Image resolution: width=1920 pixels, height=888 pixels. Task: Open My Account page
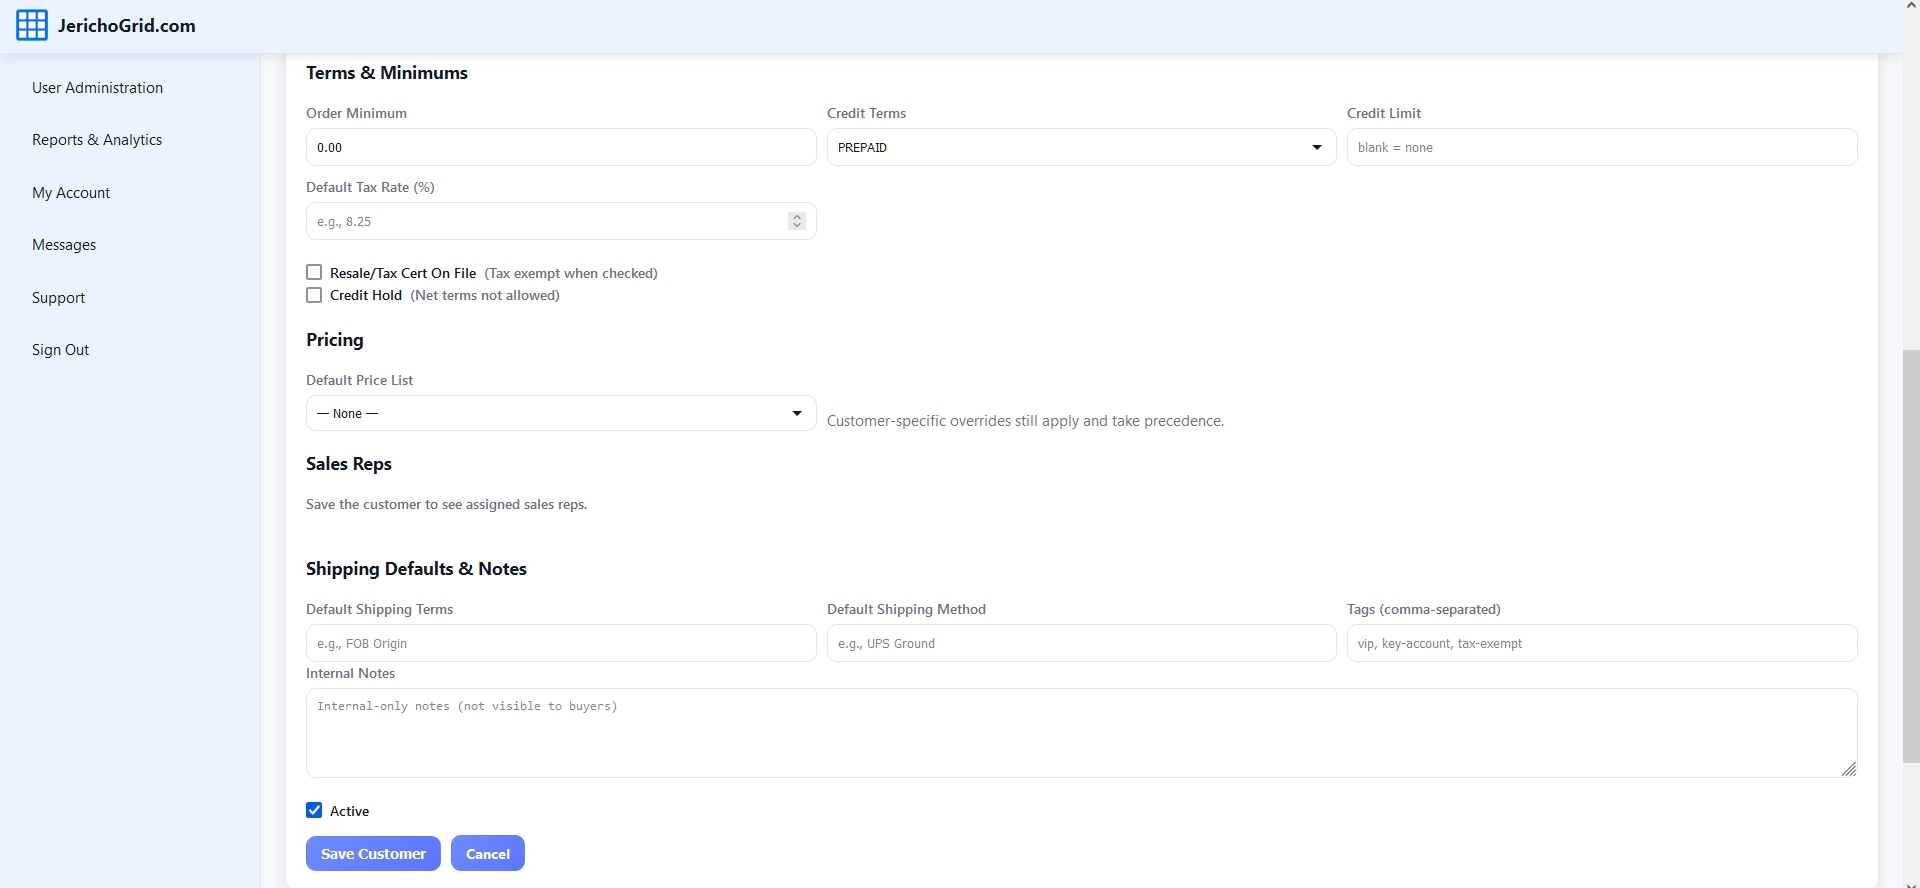[x=71, y=193]
